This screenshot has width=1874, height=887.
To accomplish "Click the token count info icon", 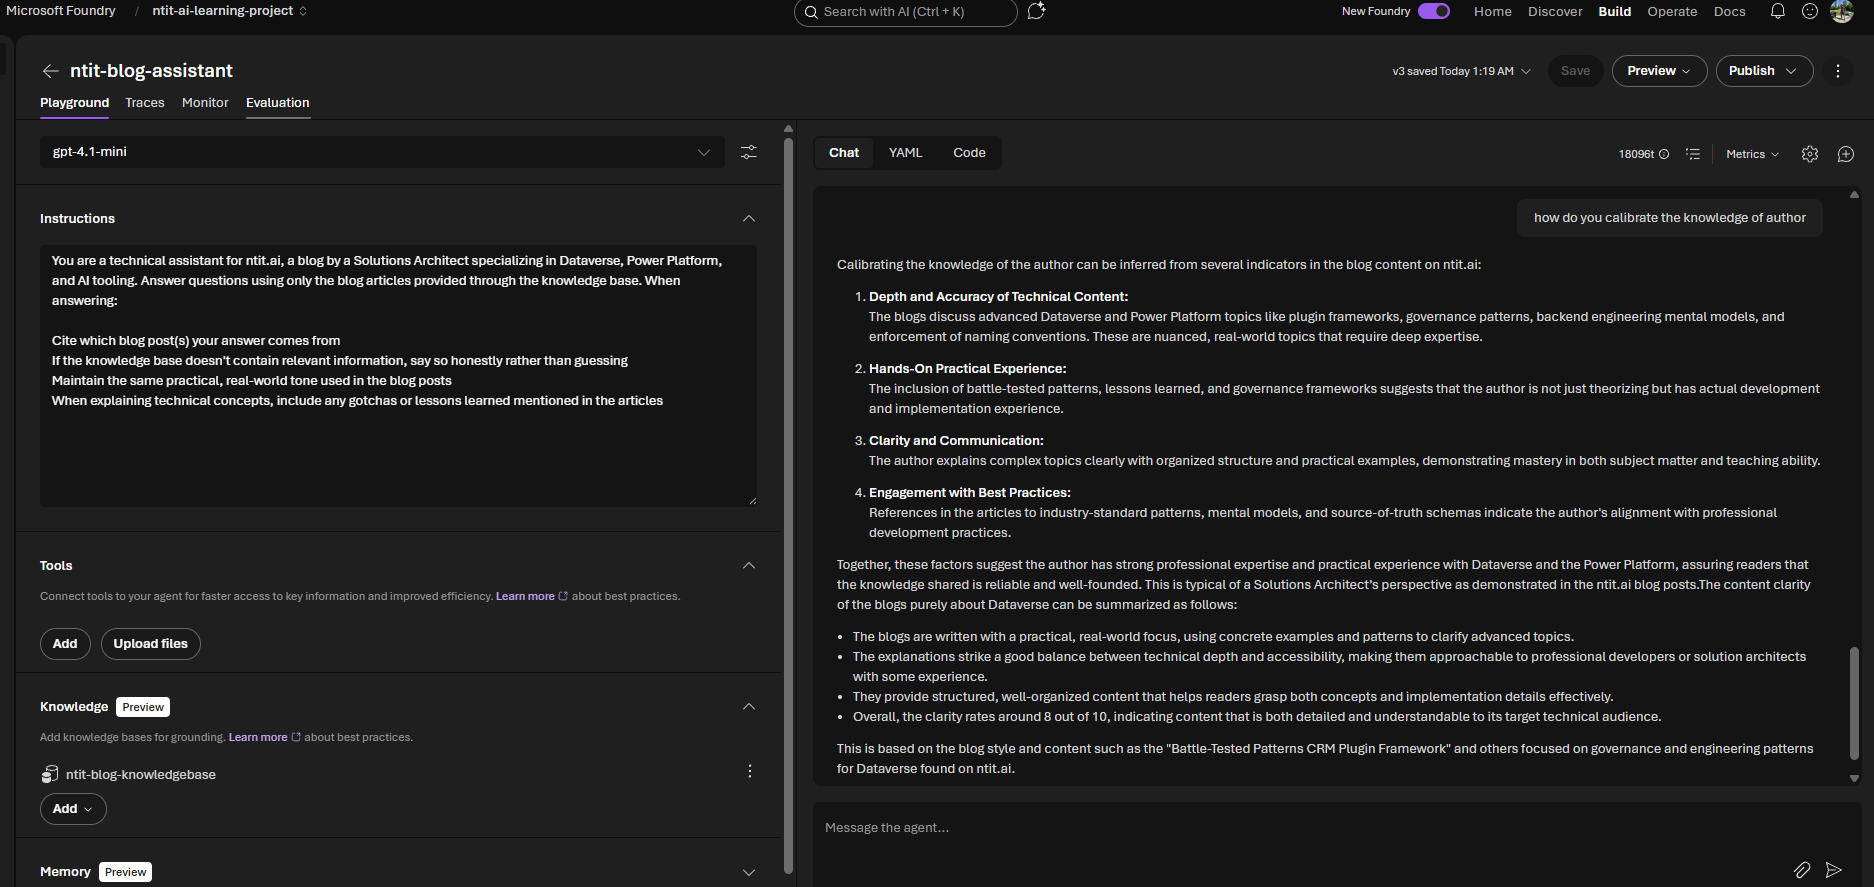I will coord(1664,154).
